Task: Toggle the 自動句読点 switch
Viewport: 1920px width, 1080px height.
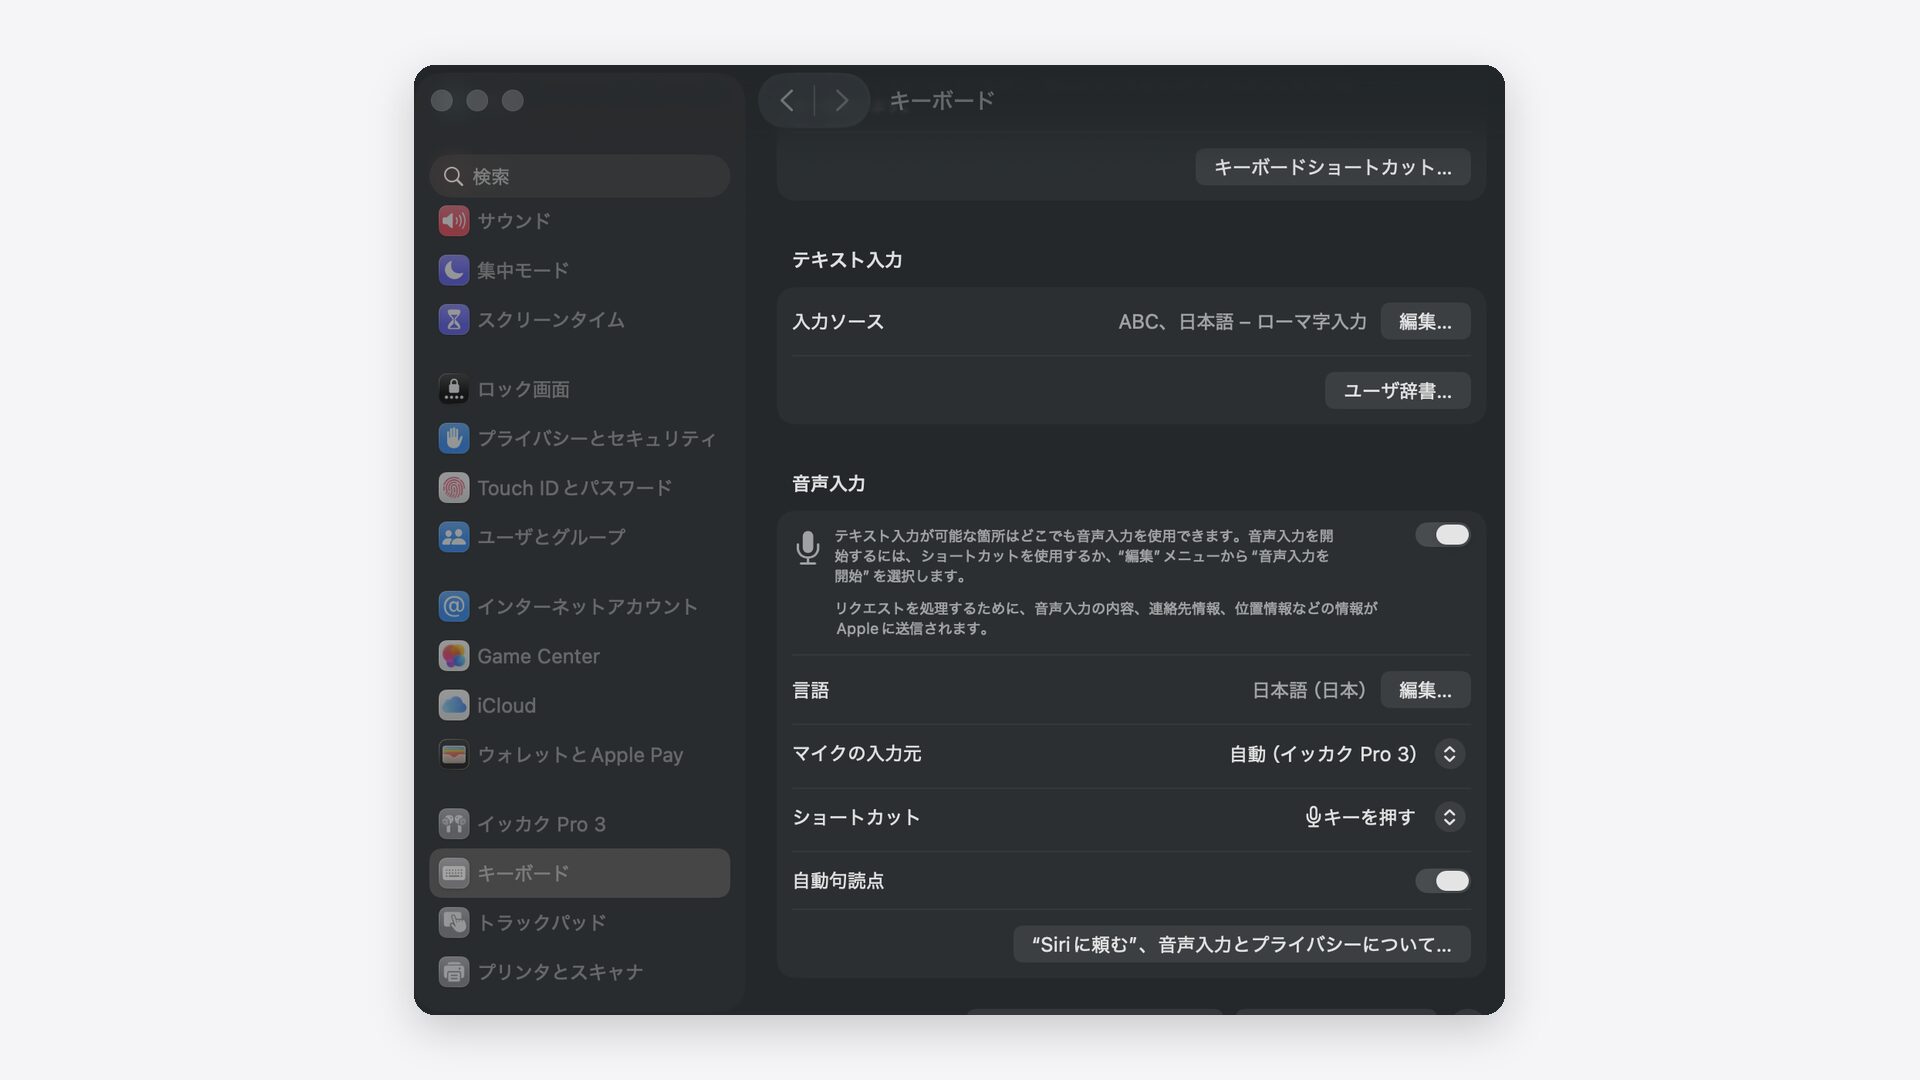Action: 1442,881
